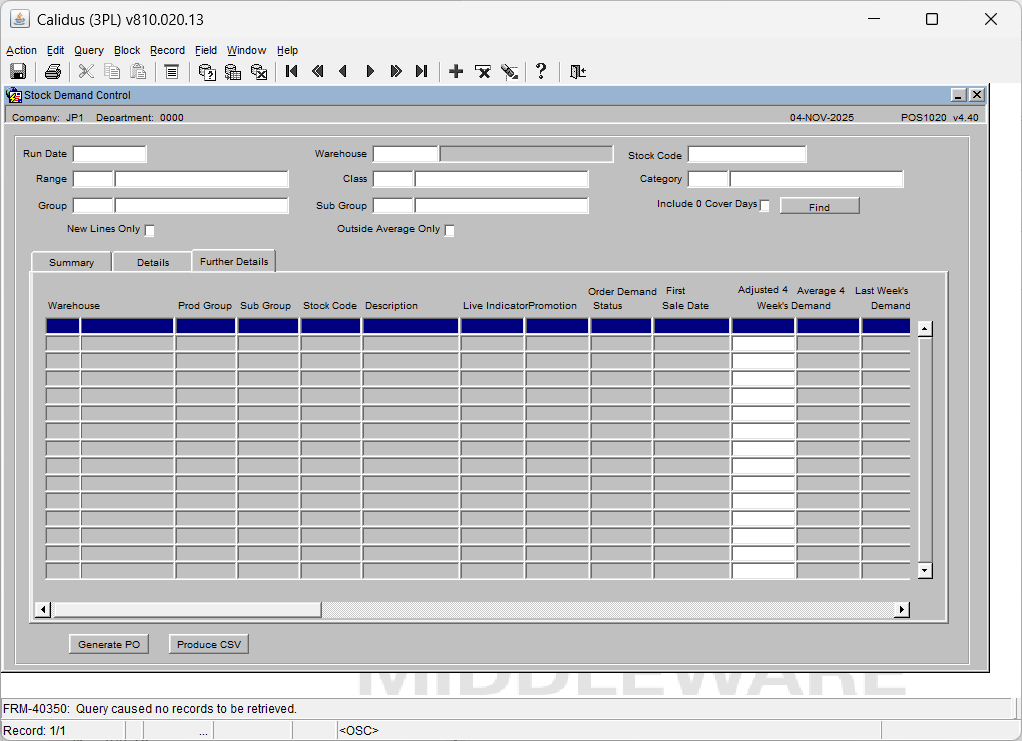Image resolution: width=1022 pixels, height=741 pixels.
Task: Jump to first record with toolbar arrow
Action: (291, 71)
